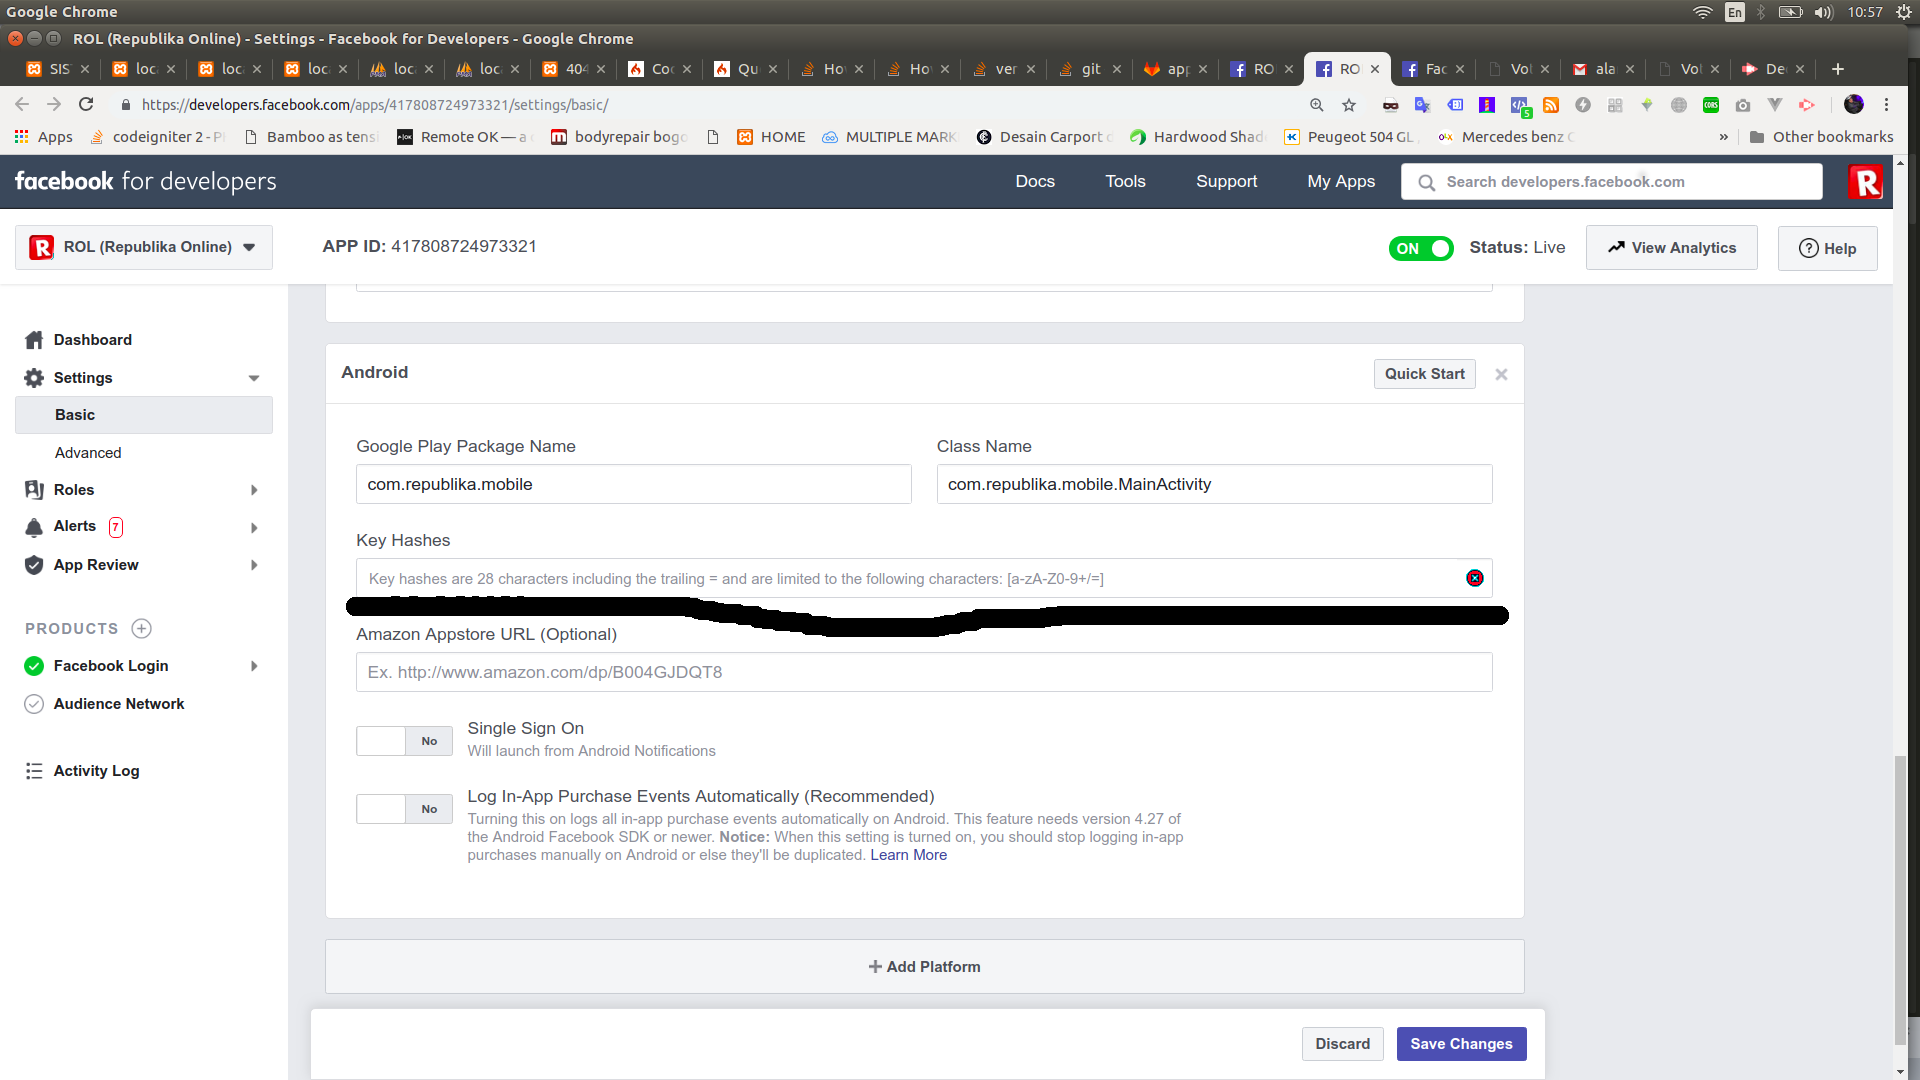Toggle Single Sign On switch

click(x=404, y=741)
